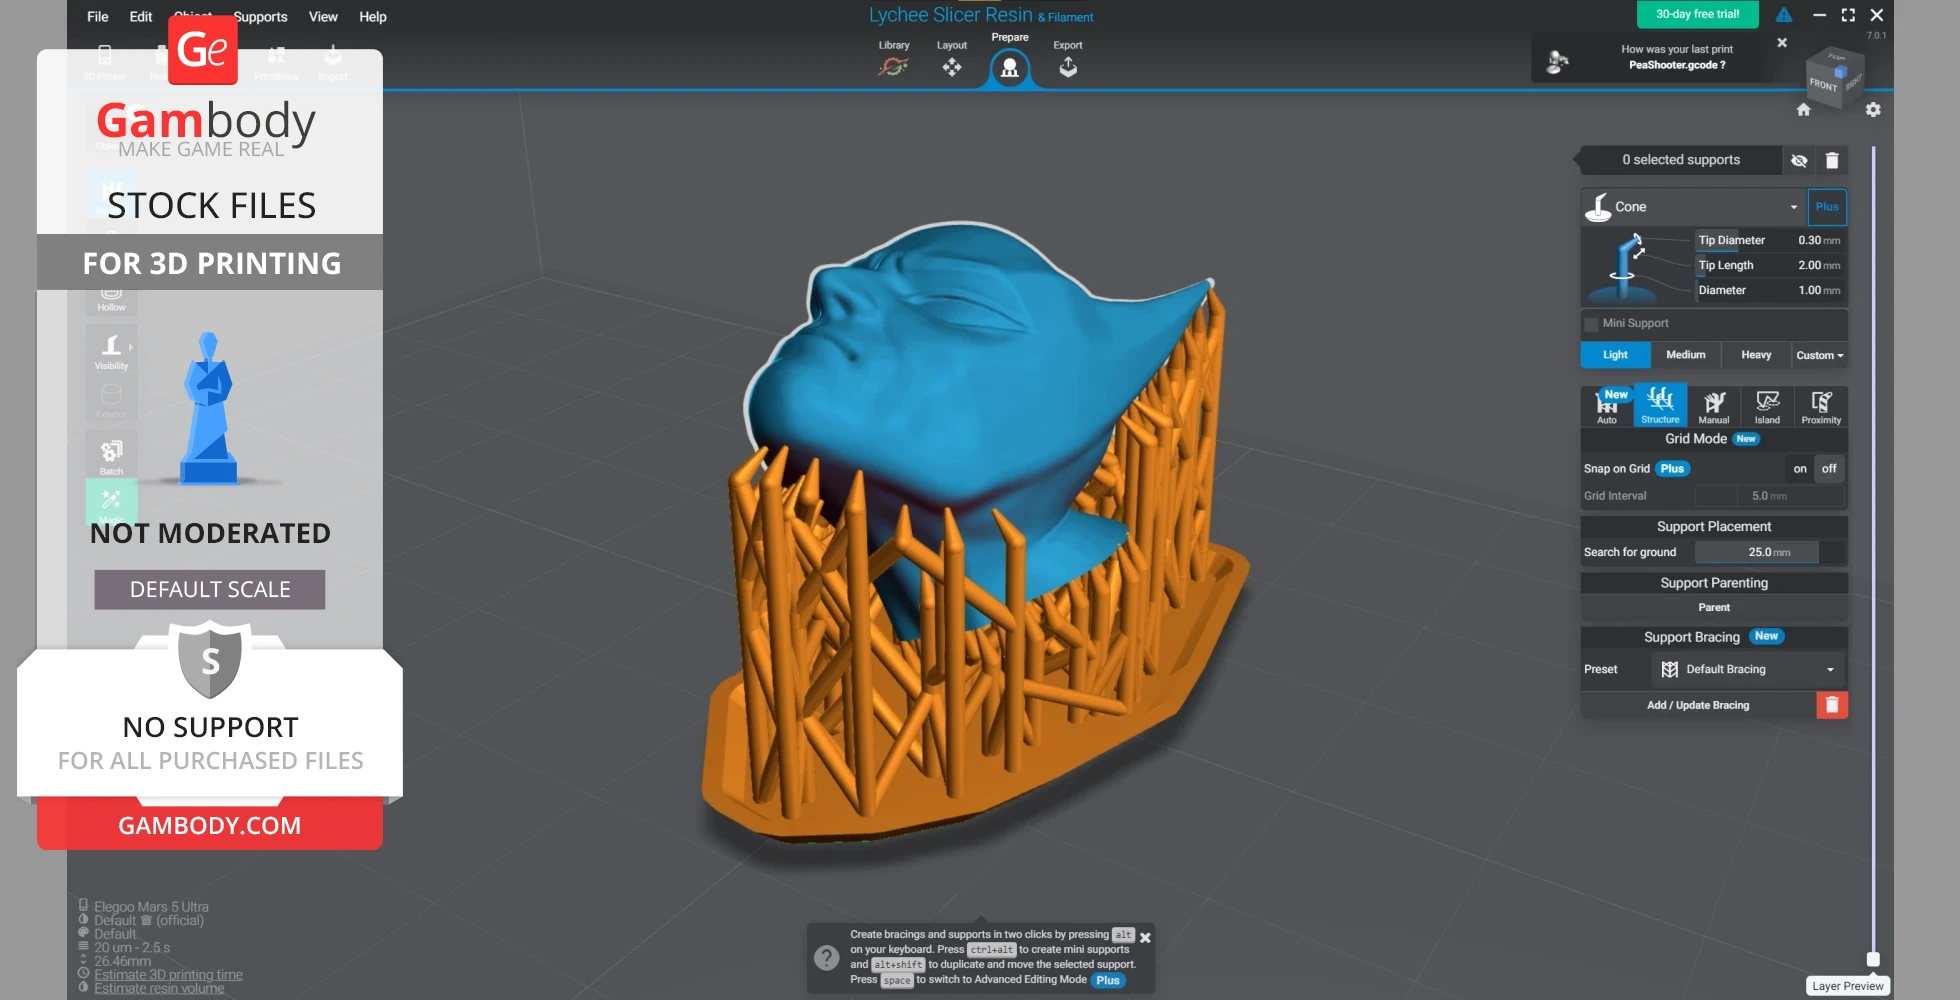Viewport: 1960px width, 1000px height.
Task: Delete selected supports with trash icon
Action: (x=1832, y=160)
